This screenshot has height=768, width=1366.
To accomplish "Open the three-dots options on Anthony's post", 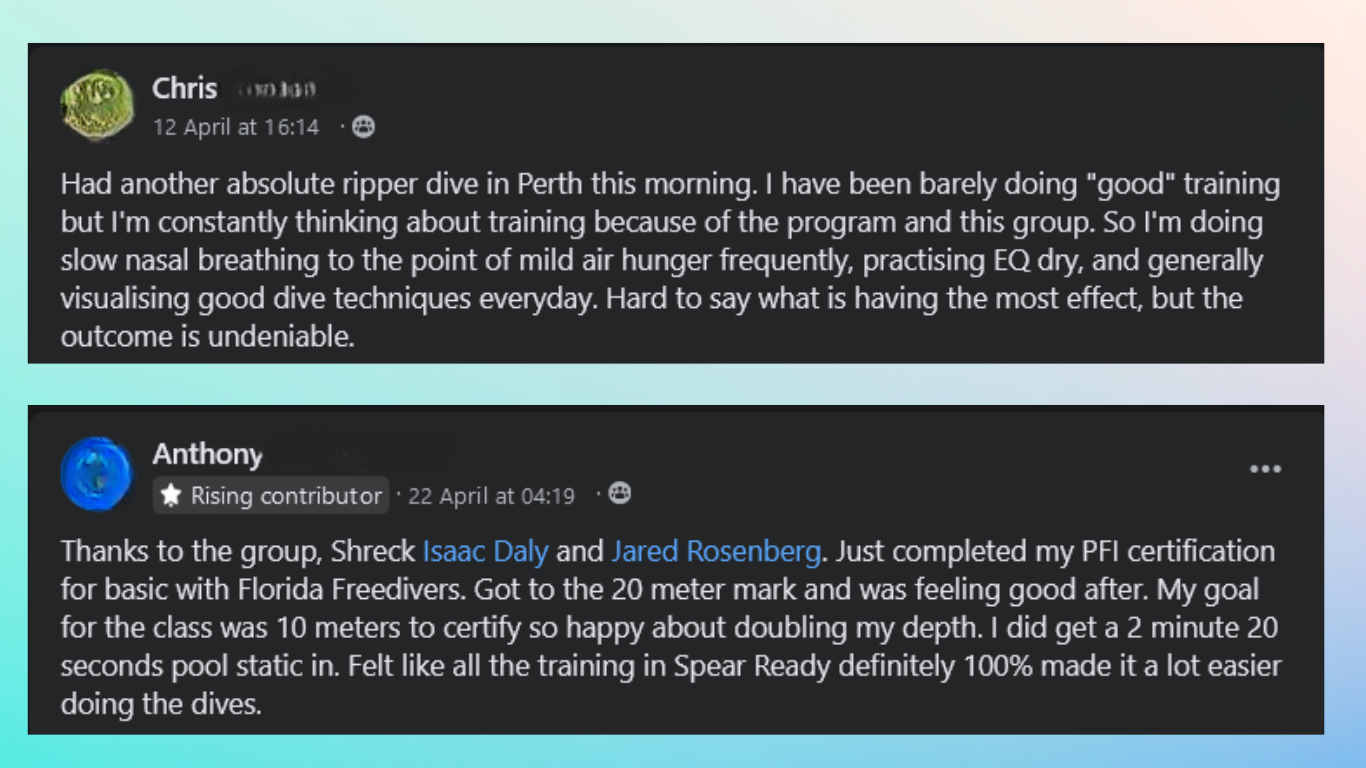I will pos(1265,469).
